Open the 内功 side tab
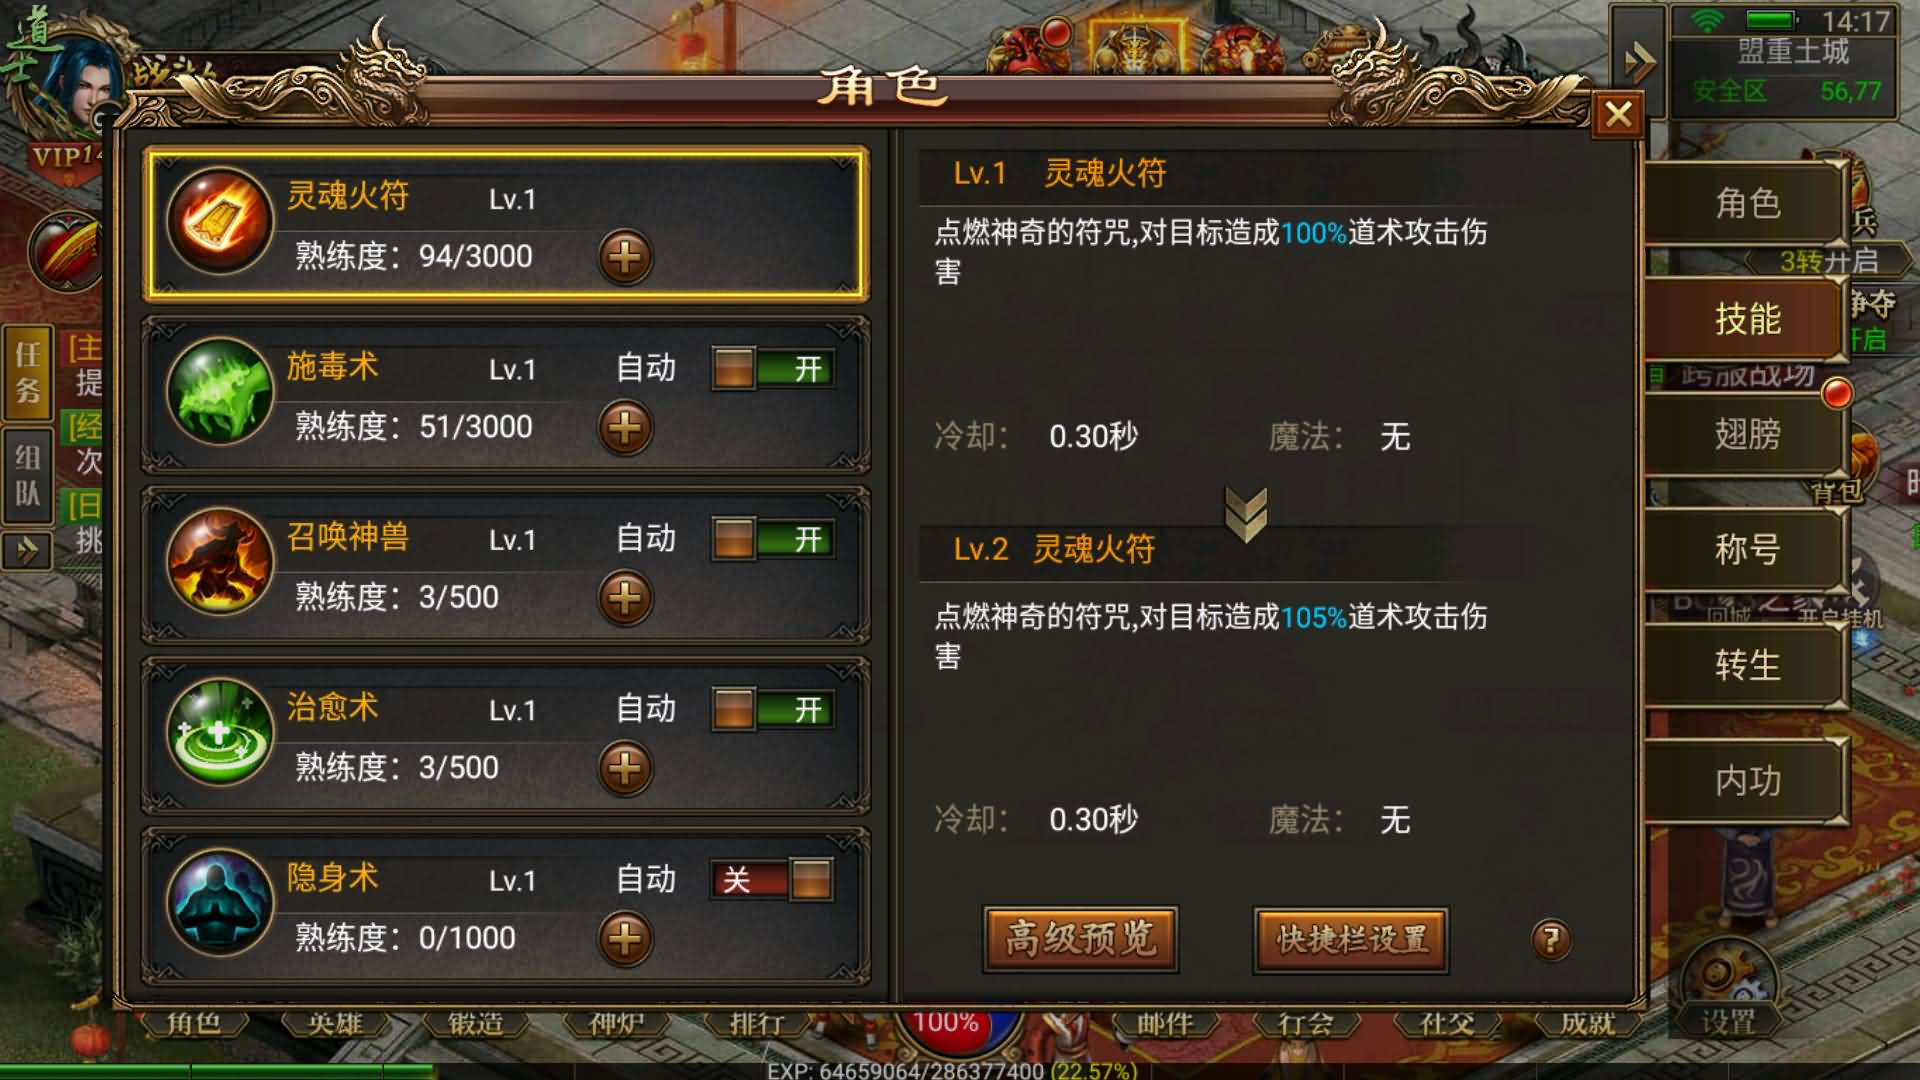The image size is (1920, 1080). click(x=1746, y=781)
